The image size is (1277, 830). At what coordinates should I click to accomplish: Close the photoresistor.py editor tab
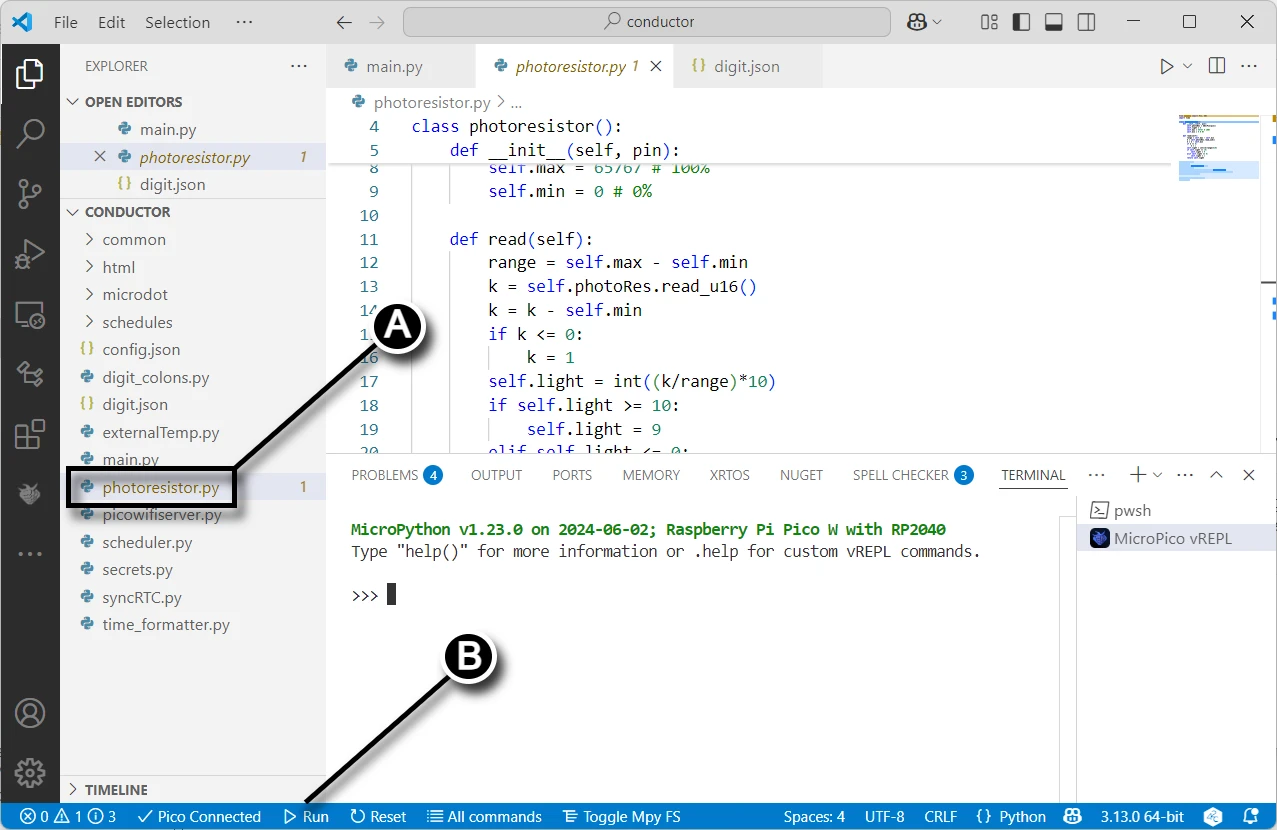coord(656,66)
